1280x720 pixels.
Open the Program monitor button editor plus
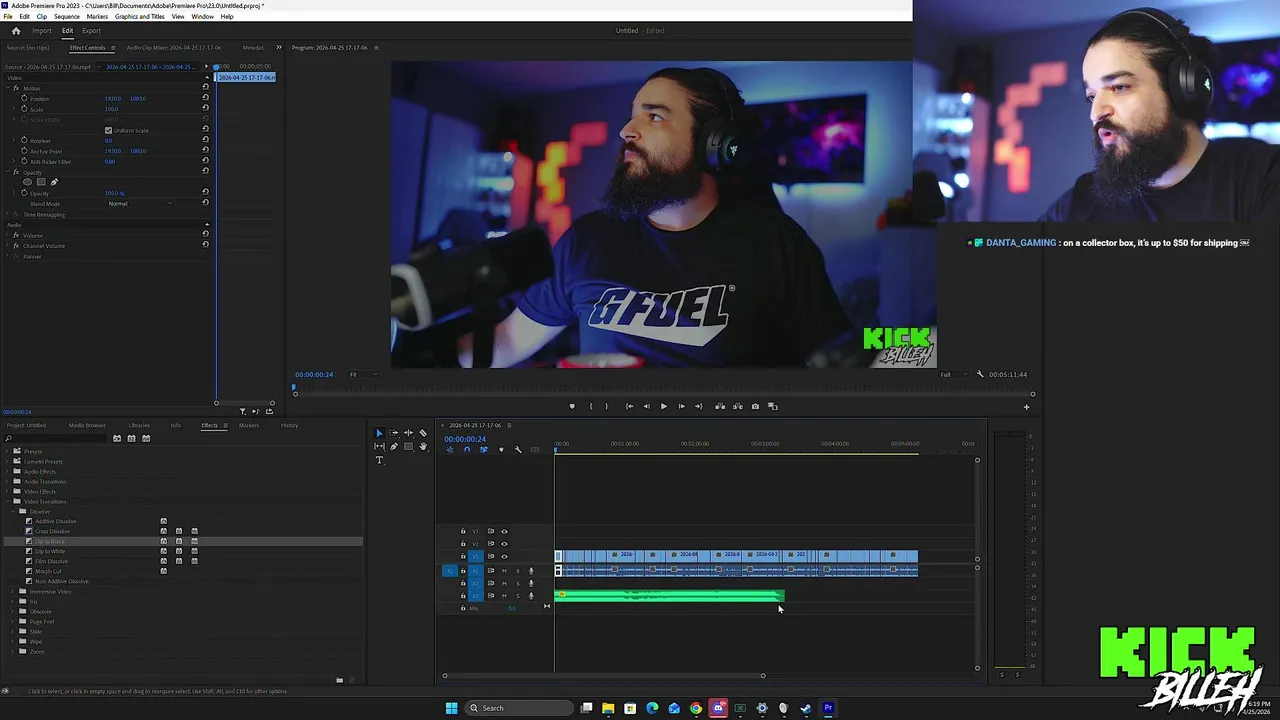coord(1026,407)
